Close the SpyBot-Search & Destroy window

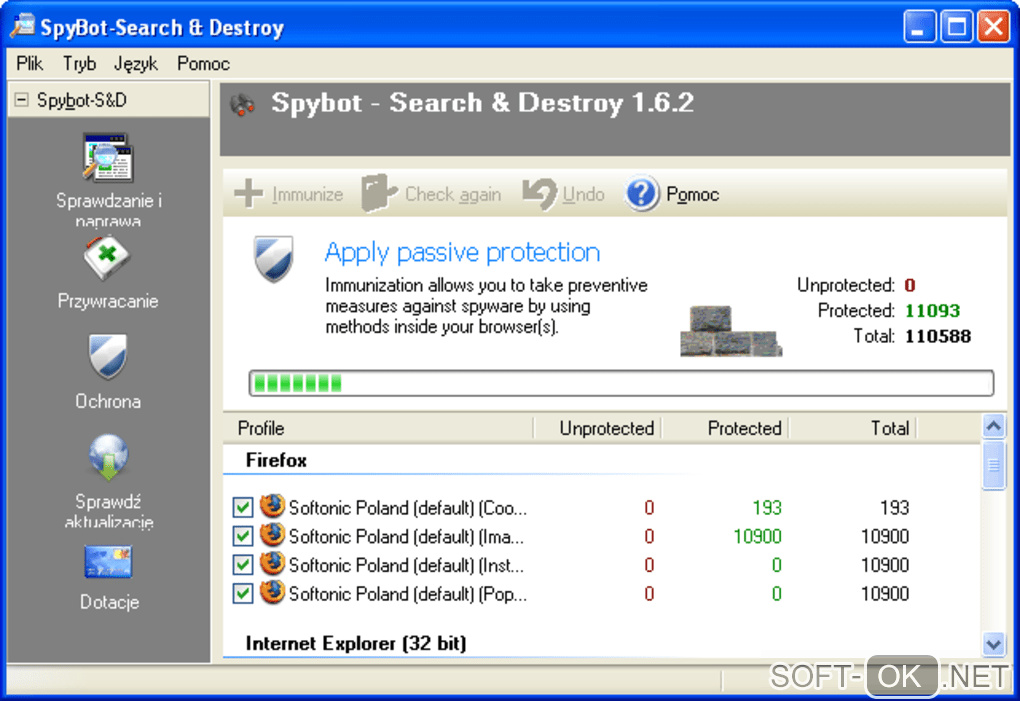click(993, 27)
